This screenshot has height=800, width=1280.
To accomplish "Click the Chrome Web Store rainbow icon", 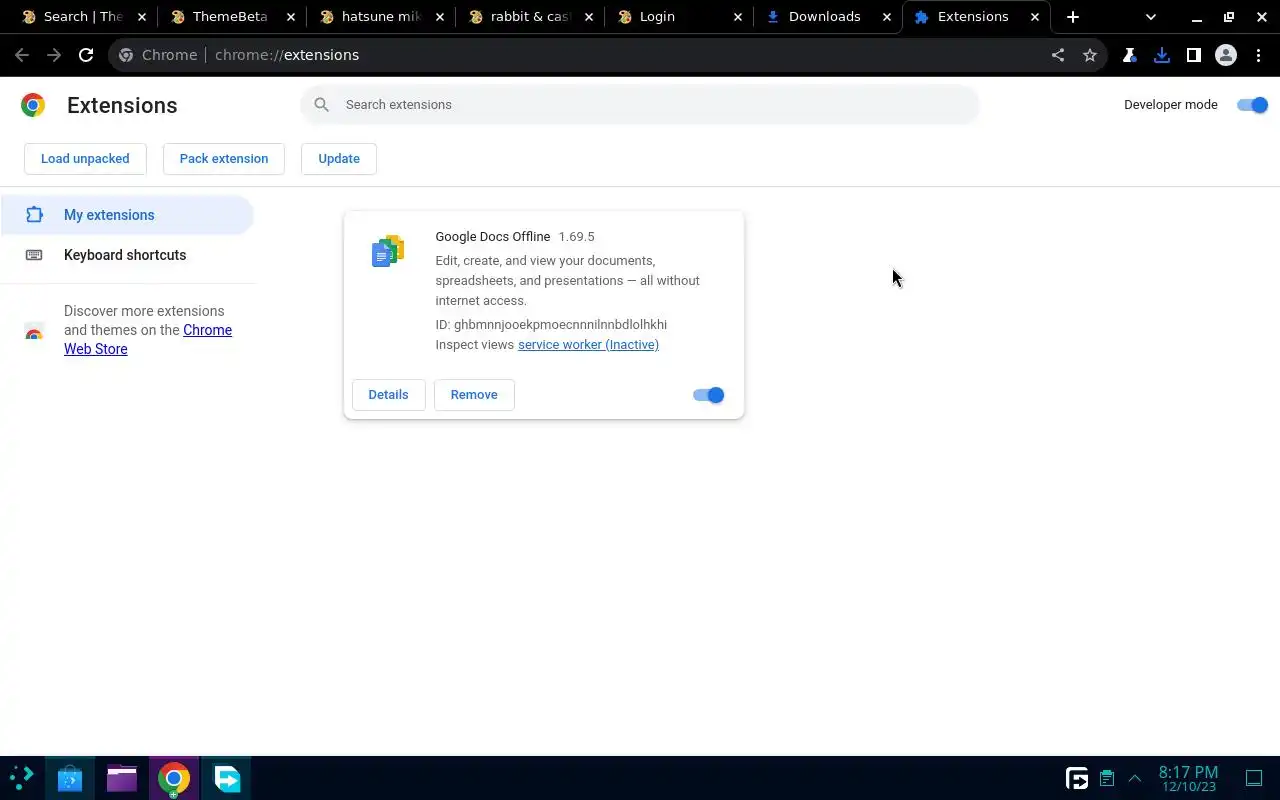I will tap(34, 331).
